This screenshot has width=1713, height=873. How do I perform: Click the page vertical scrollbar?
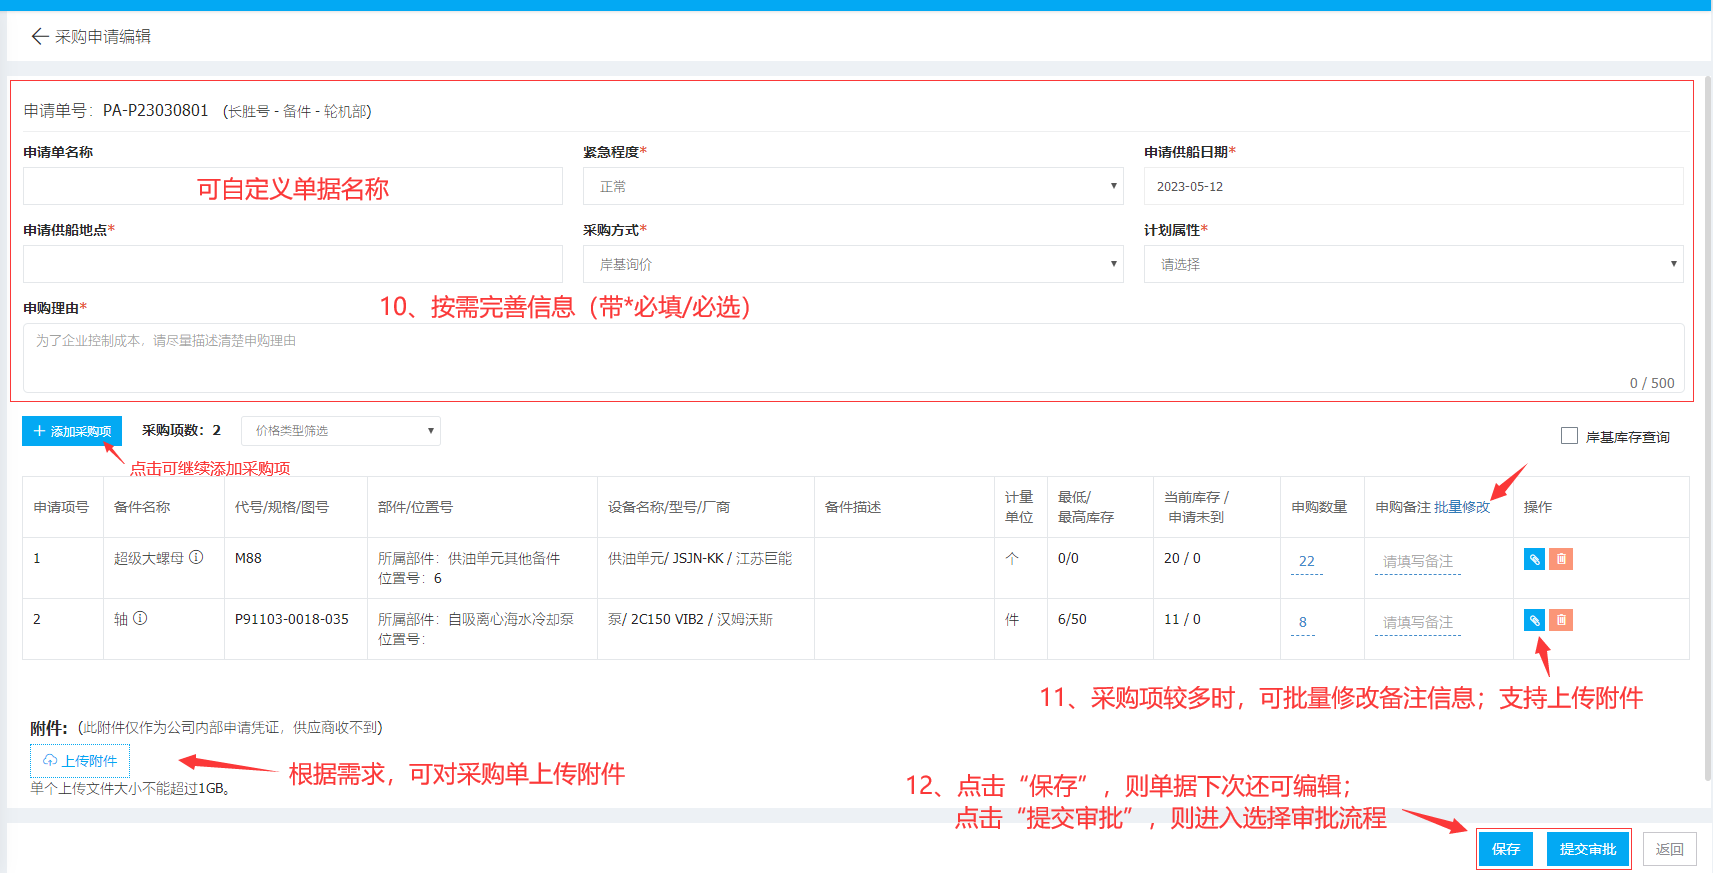click(x=1708, y=430)
